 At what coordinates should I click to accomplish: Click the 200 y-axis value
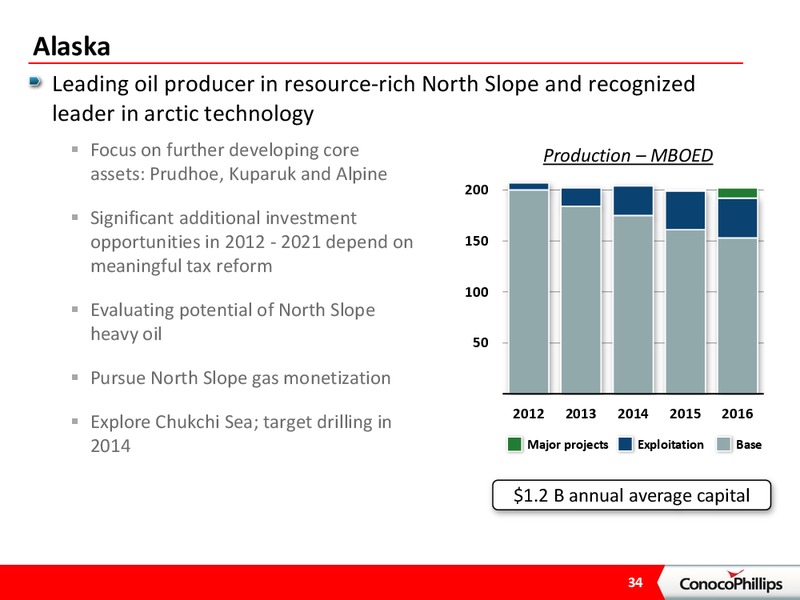[477, 190]
